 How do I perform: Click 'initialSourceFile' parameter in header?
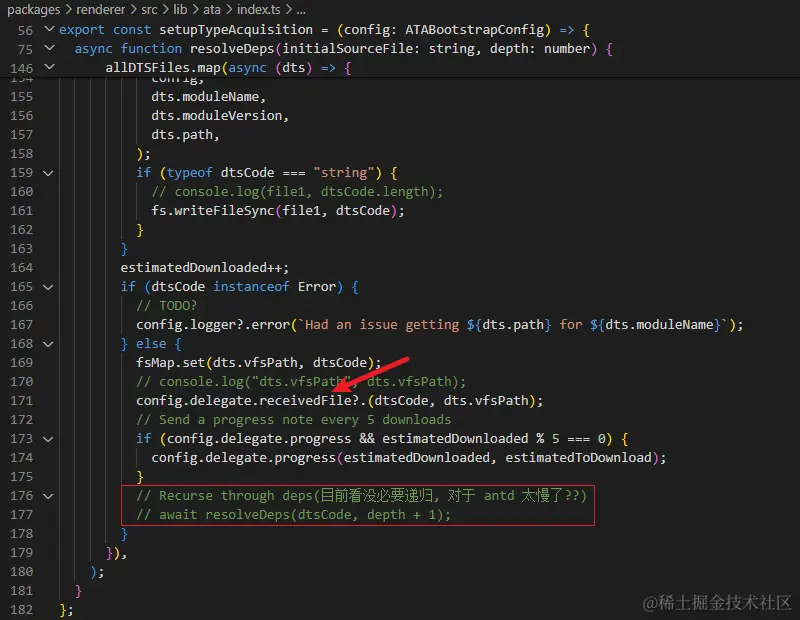pos(348,48)
